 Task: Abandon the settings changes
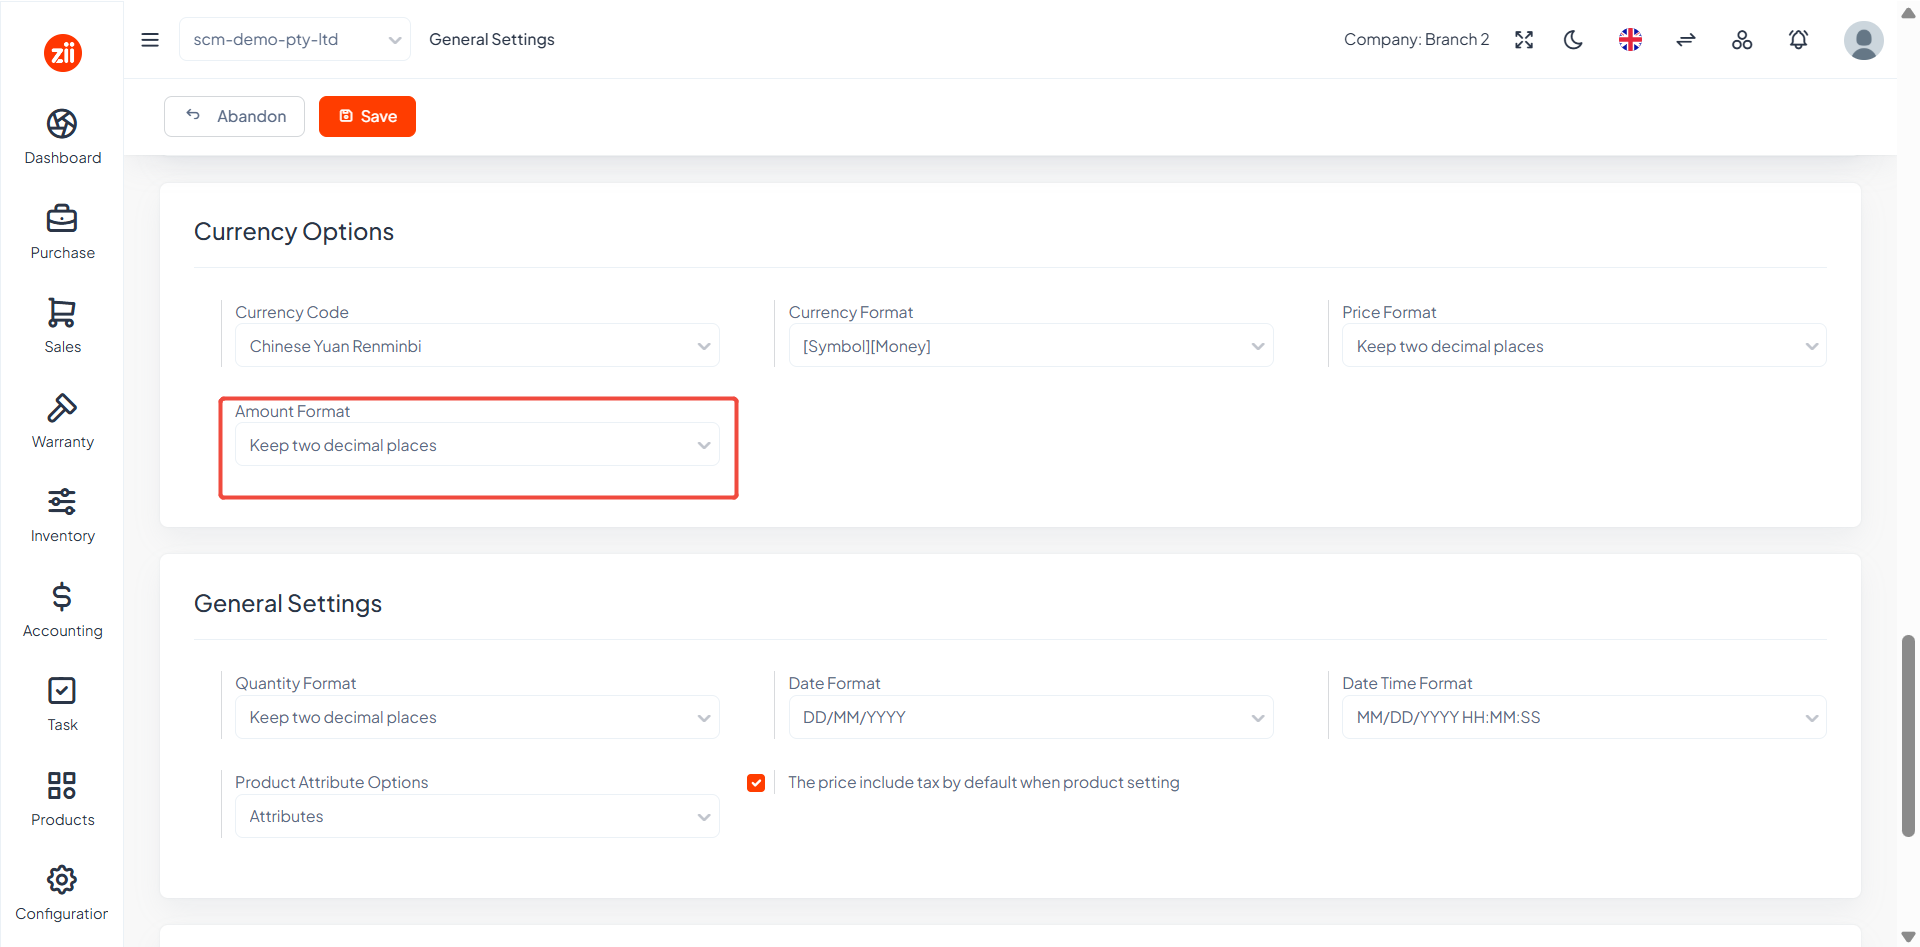pyautogui.click(x=234, y=116)
